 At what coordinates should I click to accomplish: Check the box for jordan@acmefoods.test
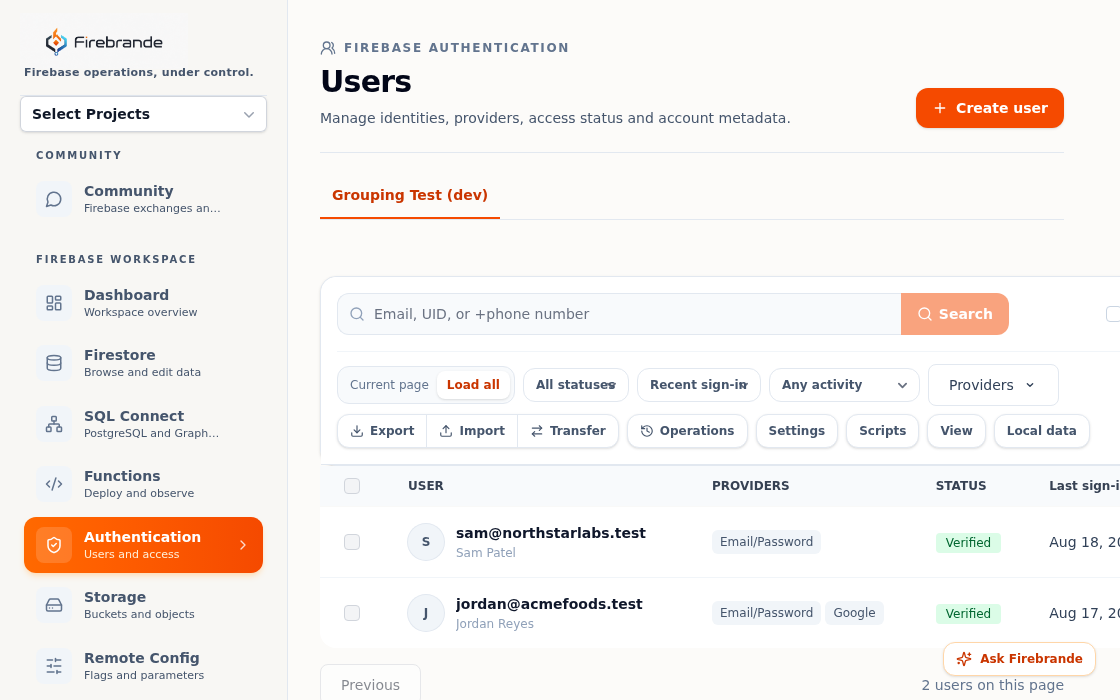pos(352,613)
